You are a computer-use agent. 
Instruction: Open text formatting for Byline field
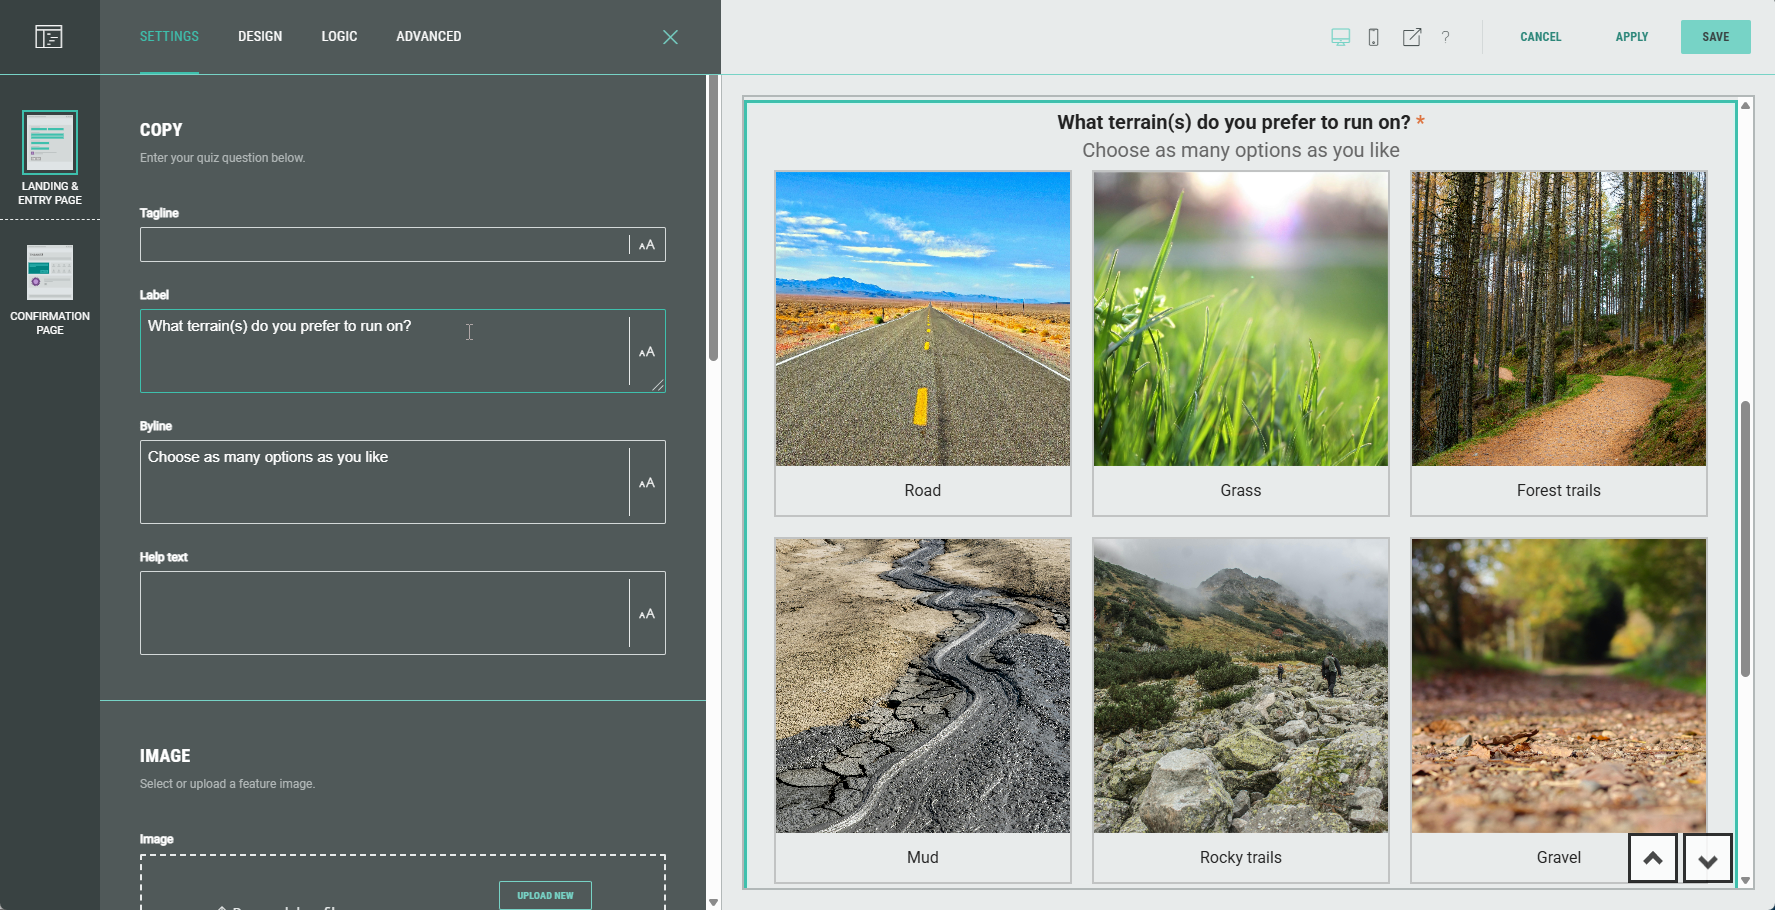(647, 483)
